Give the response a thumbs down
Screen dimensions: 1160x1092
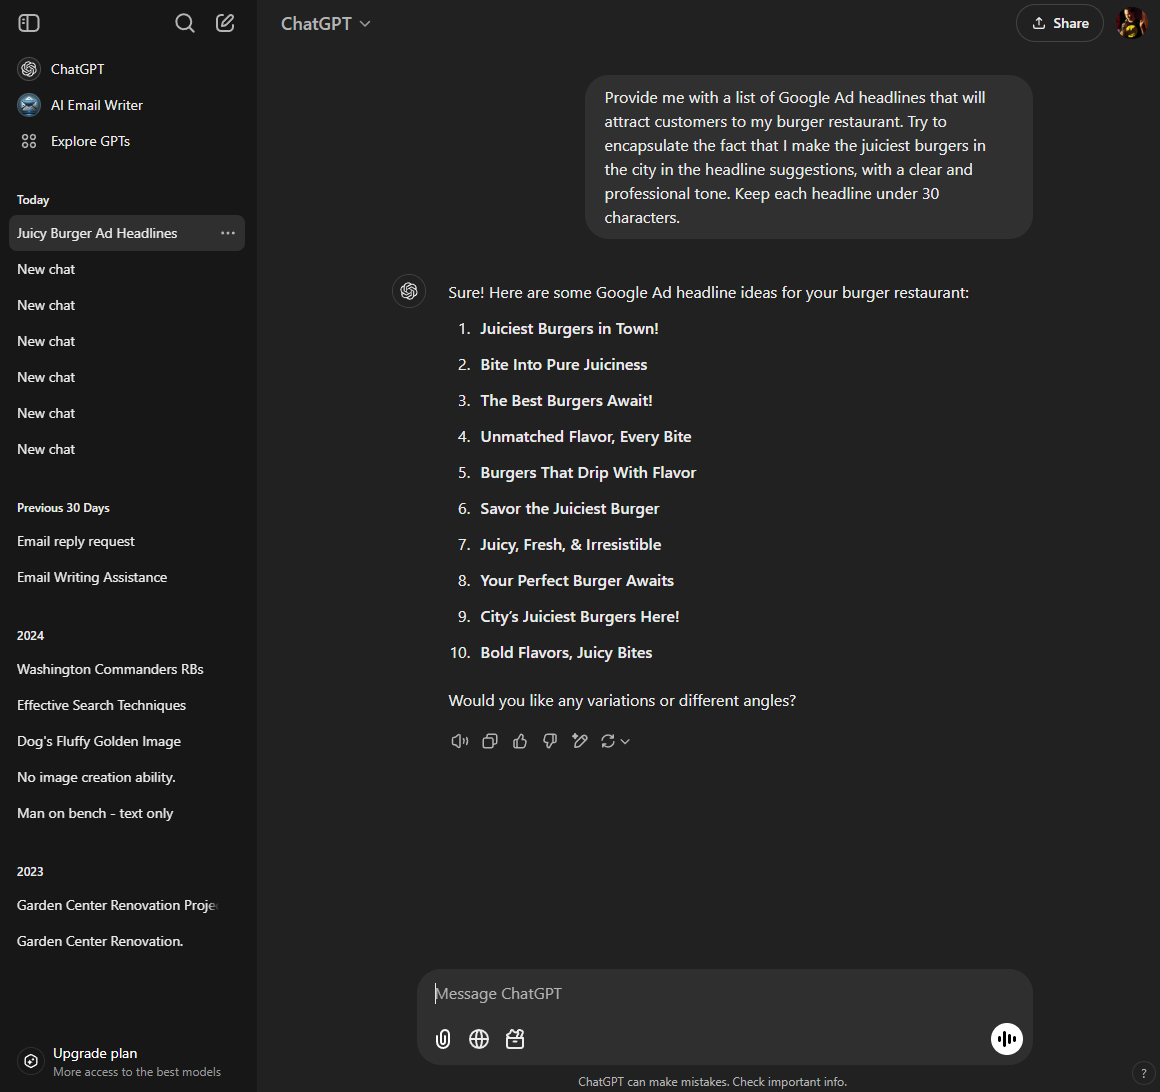click(549, 740)
